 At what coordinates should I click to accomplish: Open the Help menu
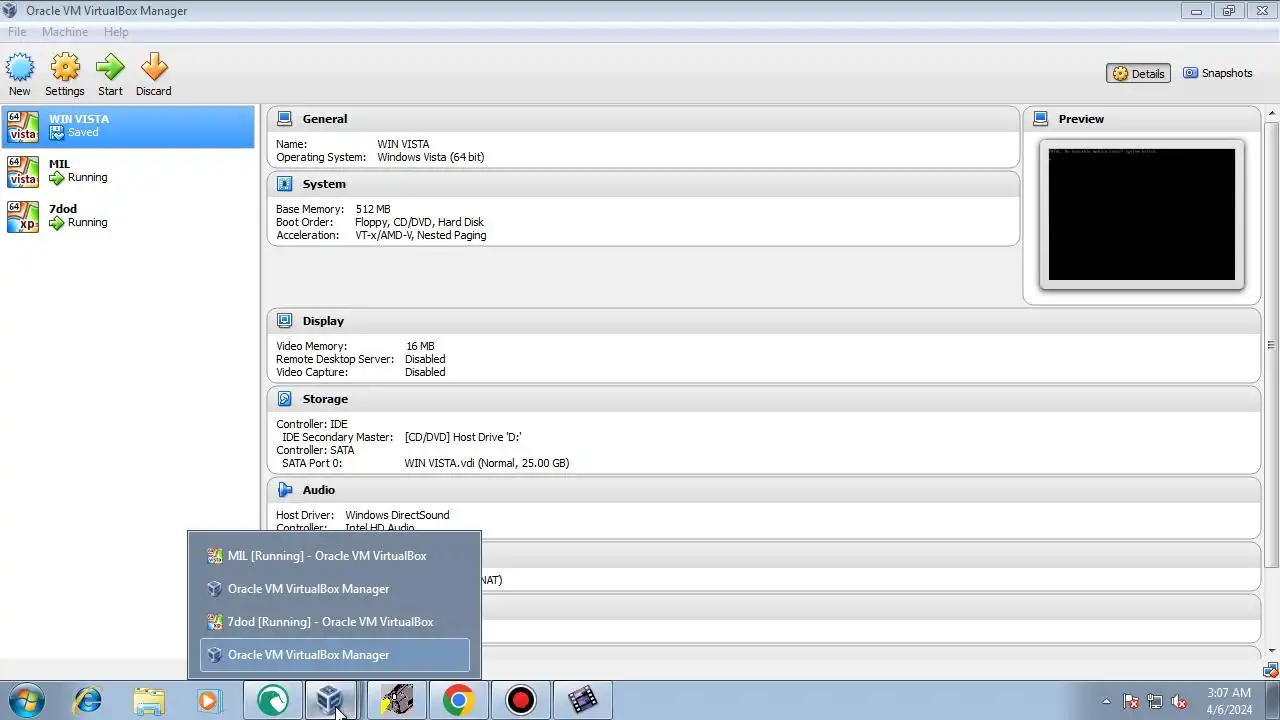(x=116, y=32)
